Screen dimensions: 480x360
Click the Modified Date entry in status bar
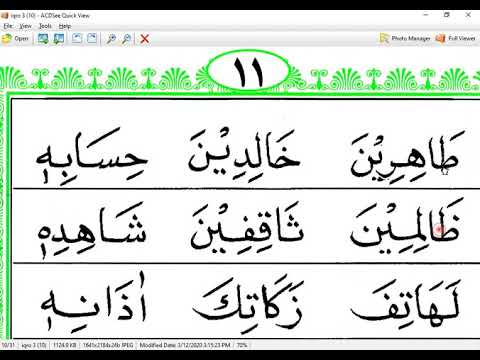point(185,345)
